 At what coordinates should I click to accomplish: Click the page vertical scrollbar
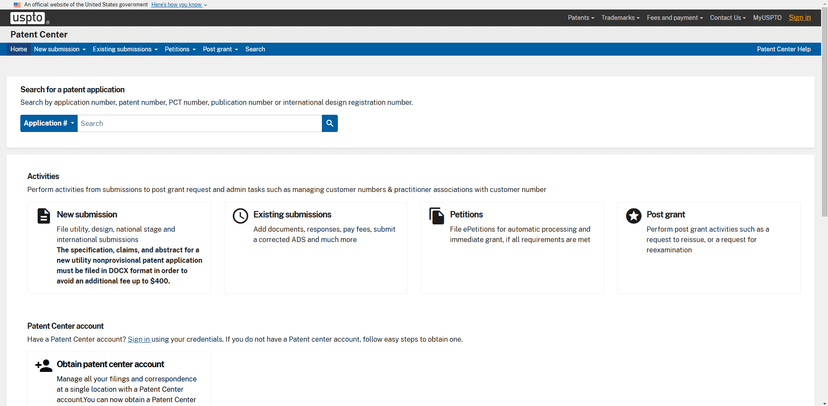pyautogui.click(x=824, y=112)
